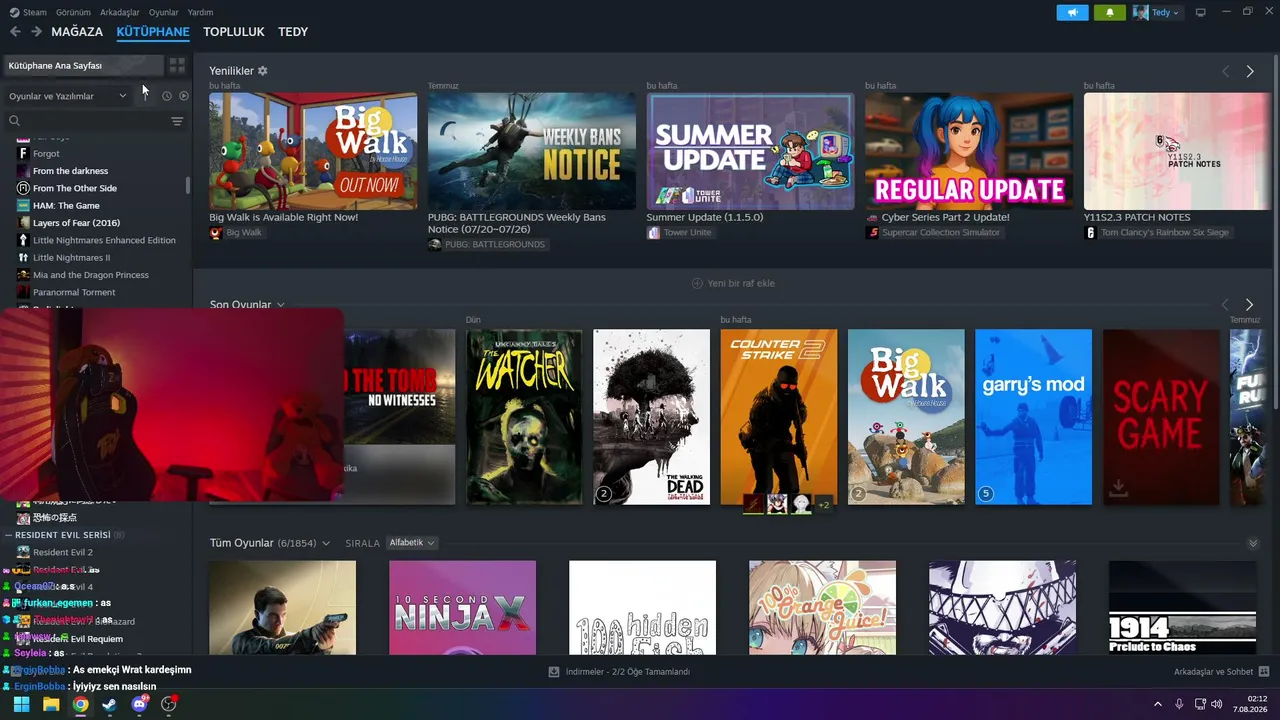Open the Görünüm menu
This screenshot has height=720, width=1280.
tap(73, 12)
